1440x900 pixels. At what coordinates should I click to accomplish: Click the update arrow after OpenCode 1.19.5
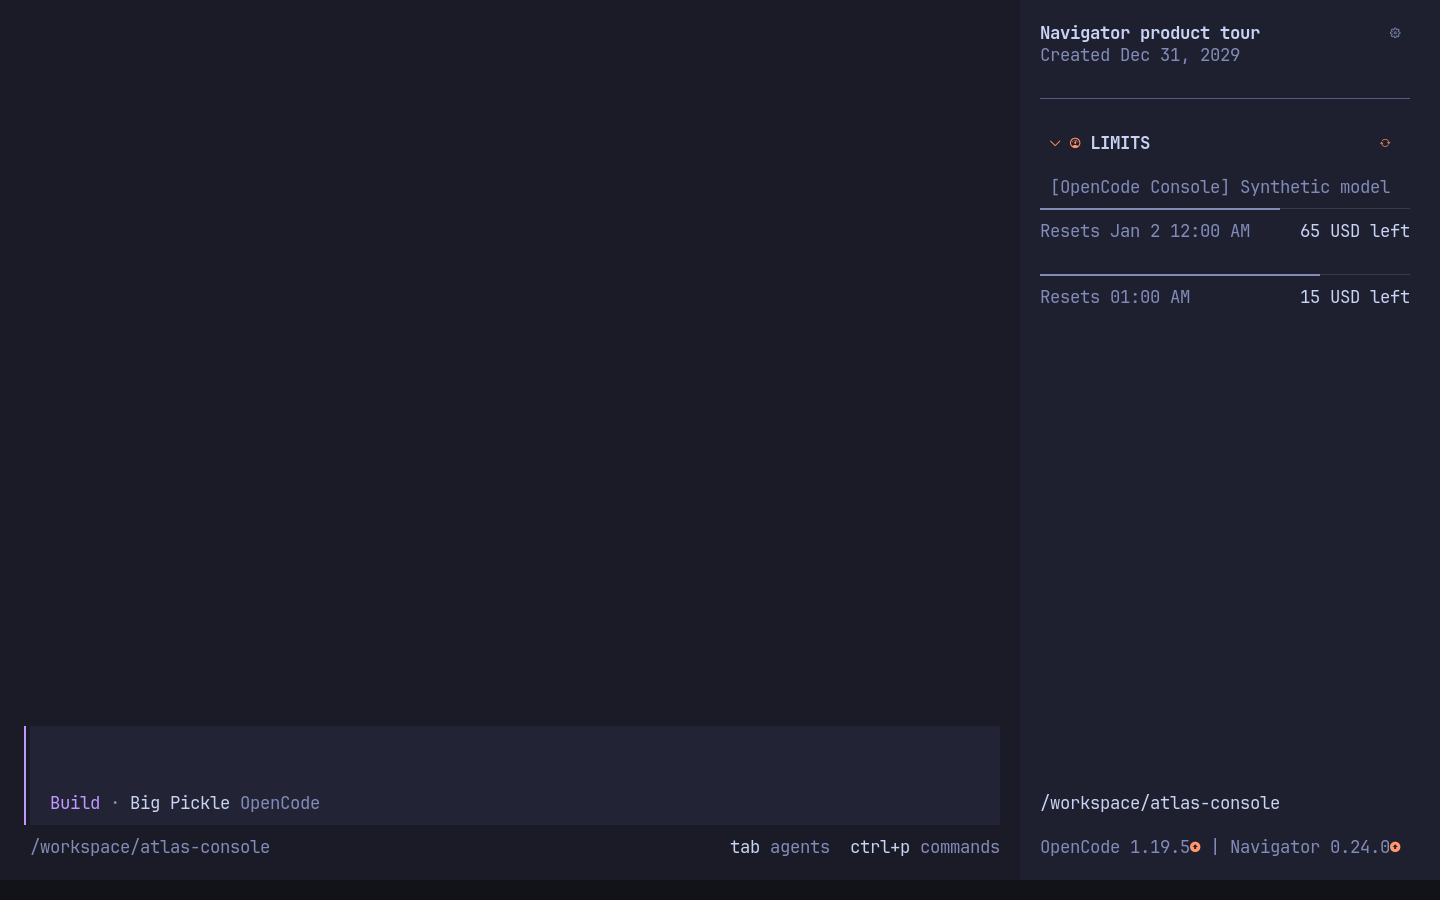pos(1195,847)
